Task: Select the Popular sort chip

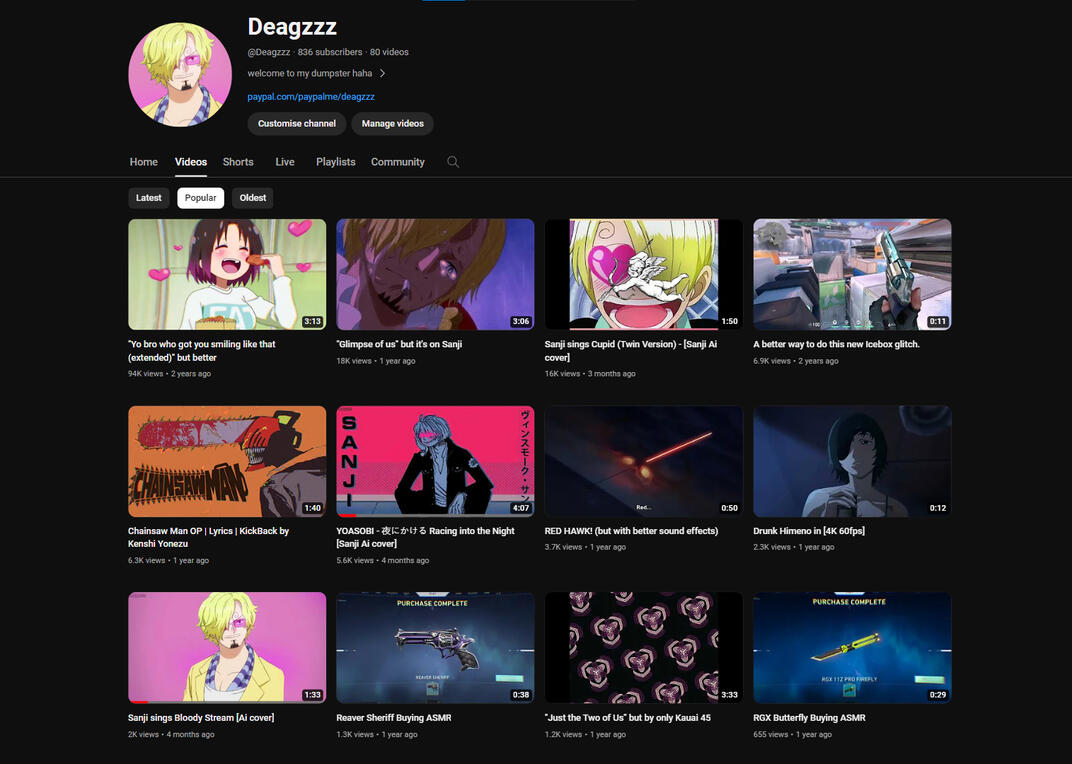Action: [200, 198]
